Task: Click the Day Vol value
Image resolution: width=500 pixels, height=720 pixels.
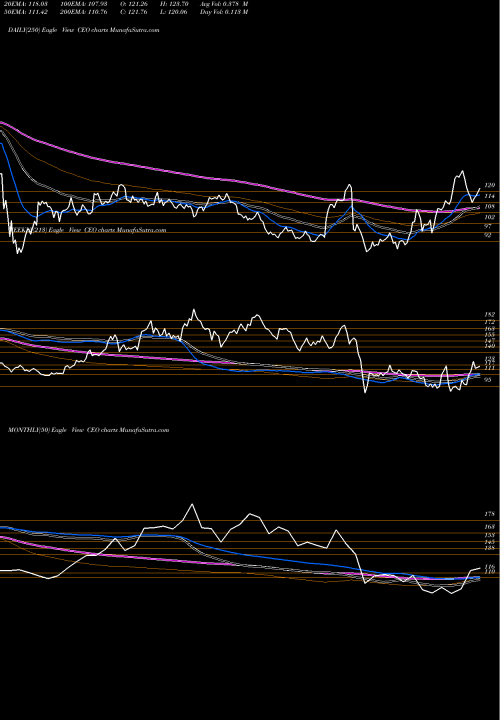Action: pos(224,12)
